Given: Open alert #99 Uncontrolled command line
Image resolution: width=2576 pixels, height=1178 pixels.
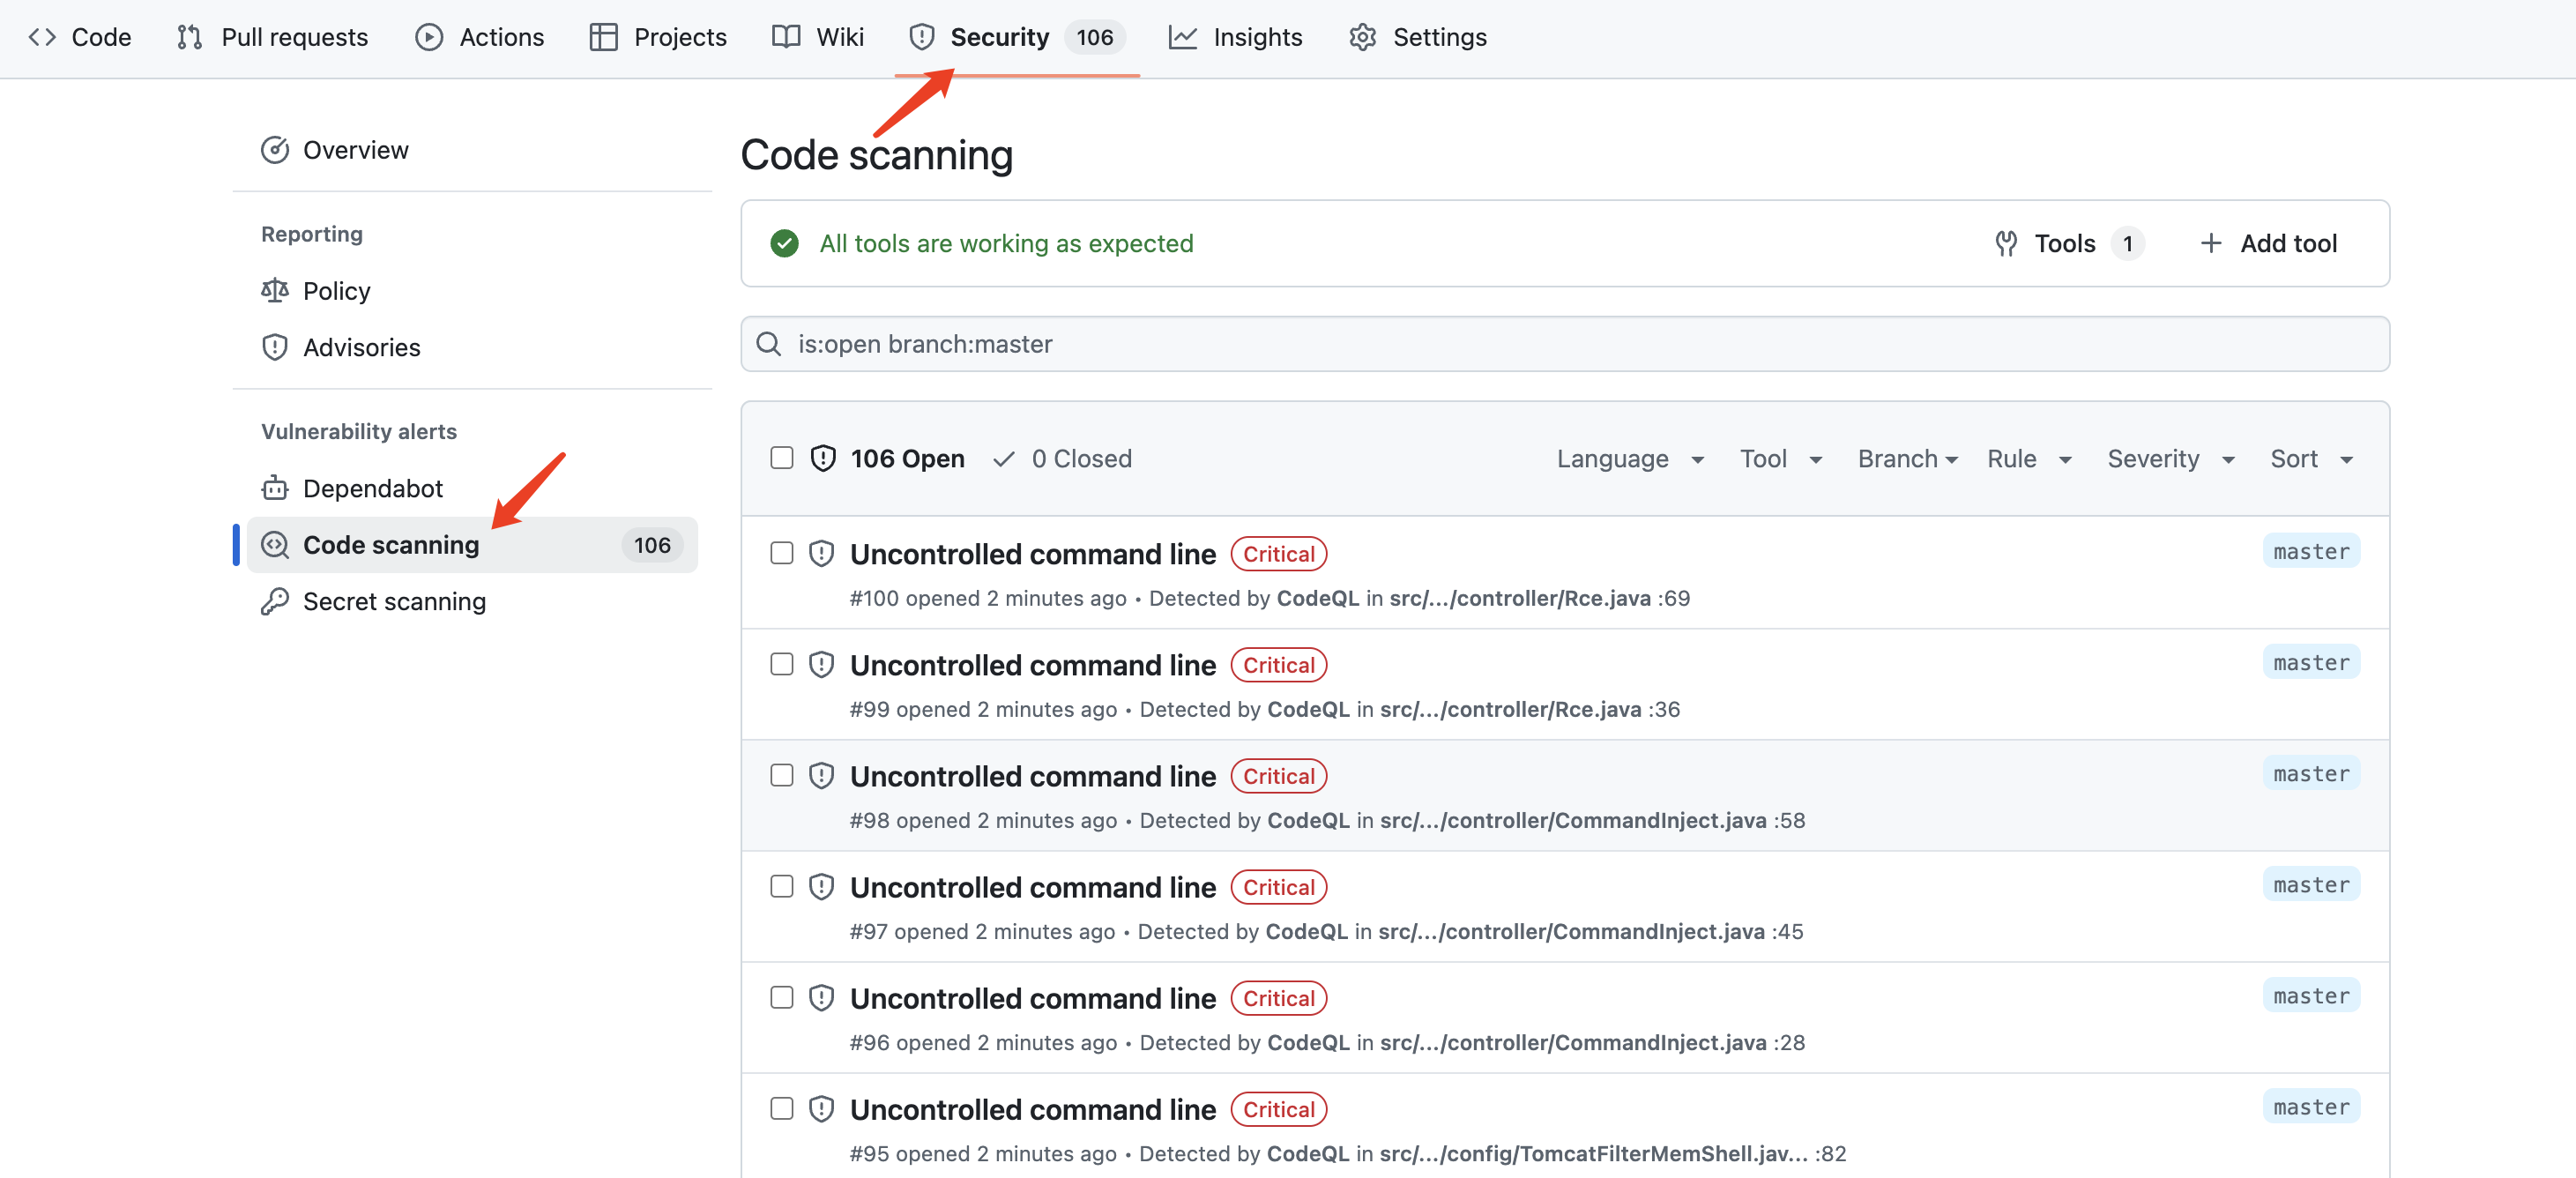Looking at the screenshot, I should (x=1032, y=665).
